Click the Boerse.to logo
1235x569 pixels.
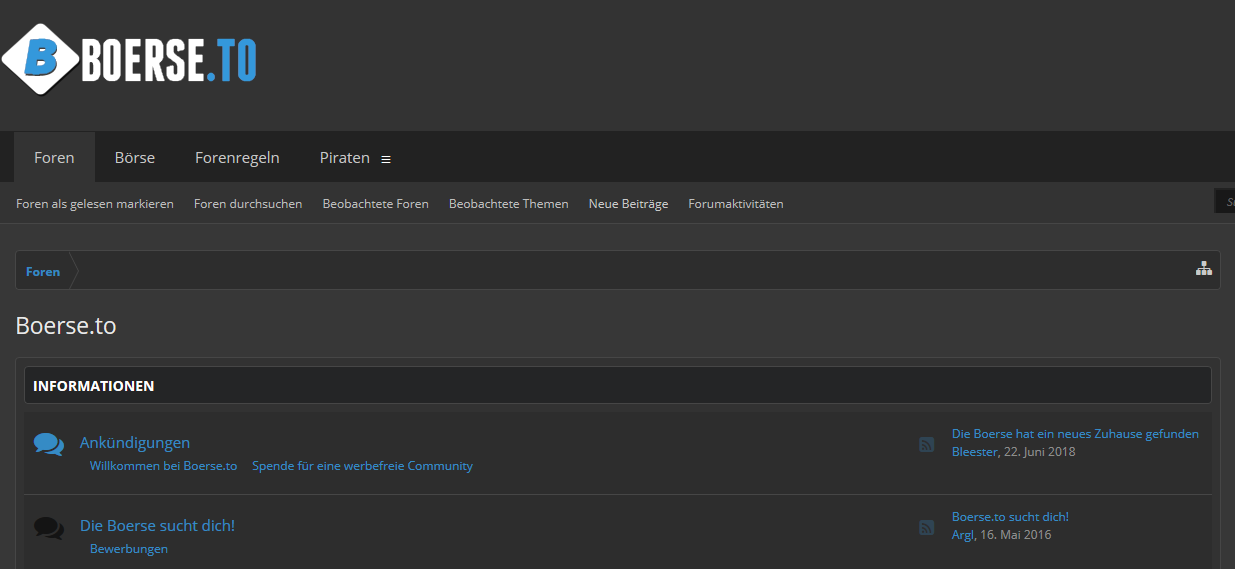tap(129, 60)
